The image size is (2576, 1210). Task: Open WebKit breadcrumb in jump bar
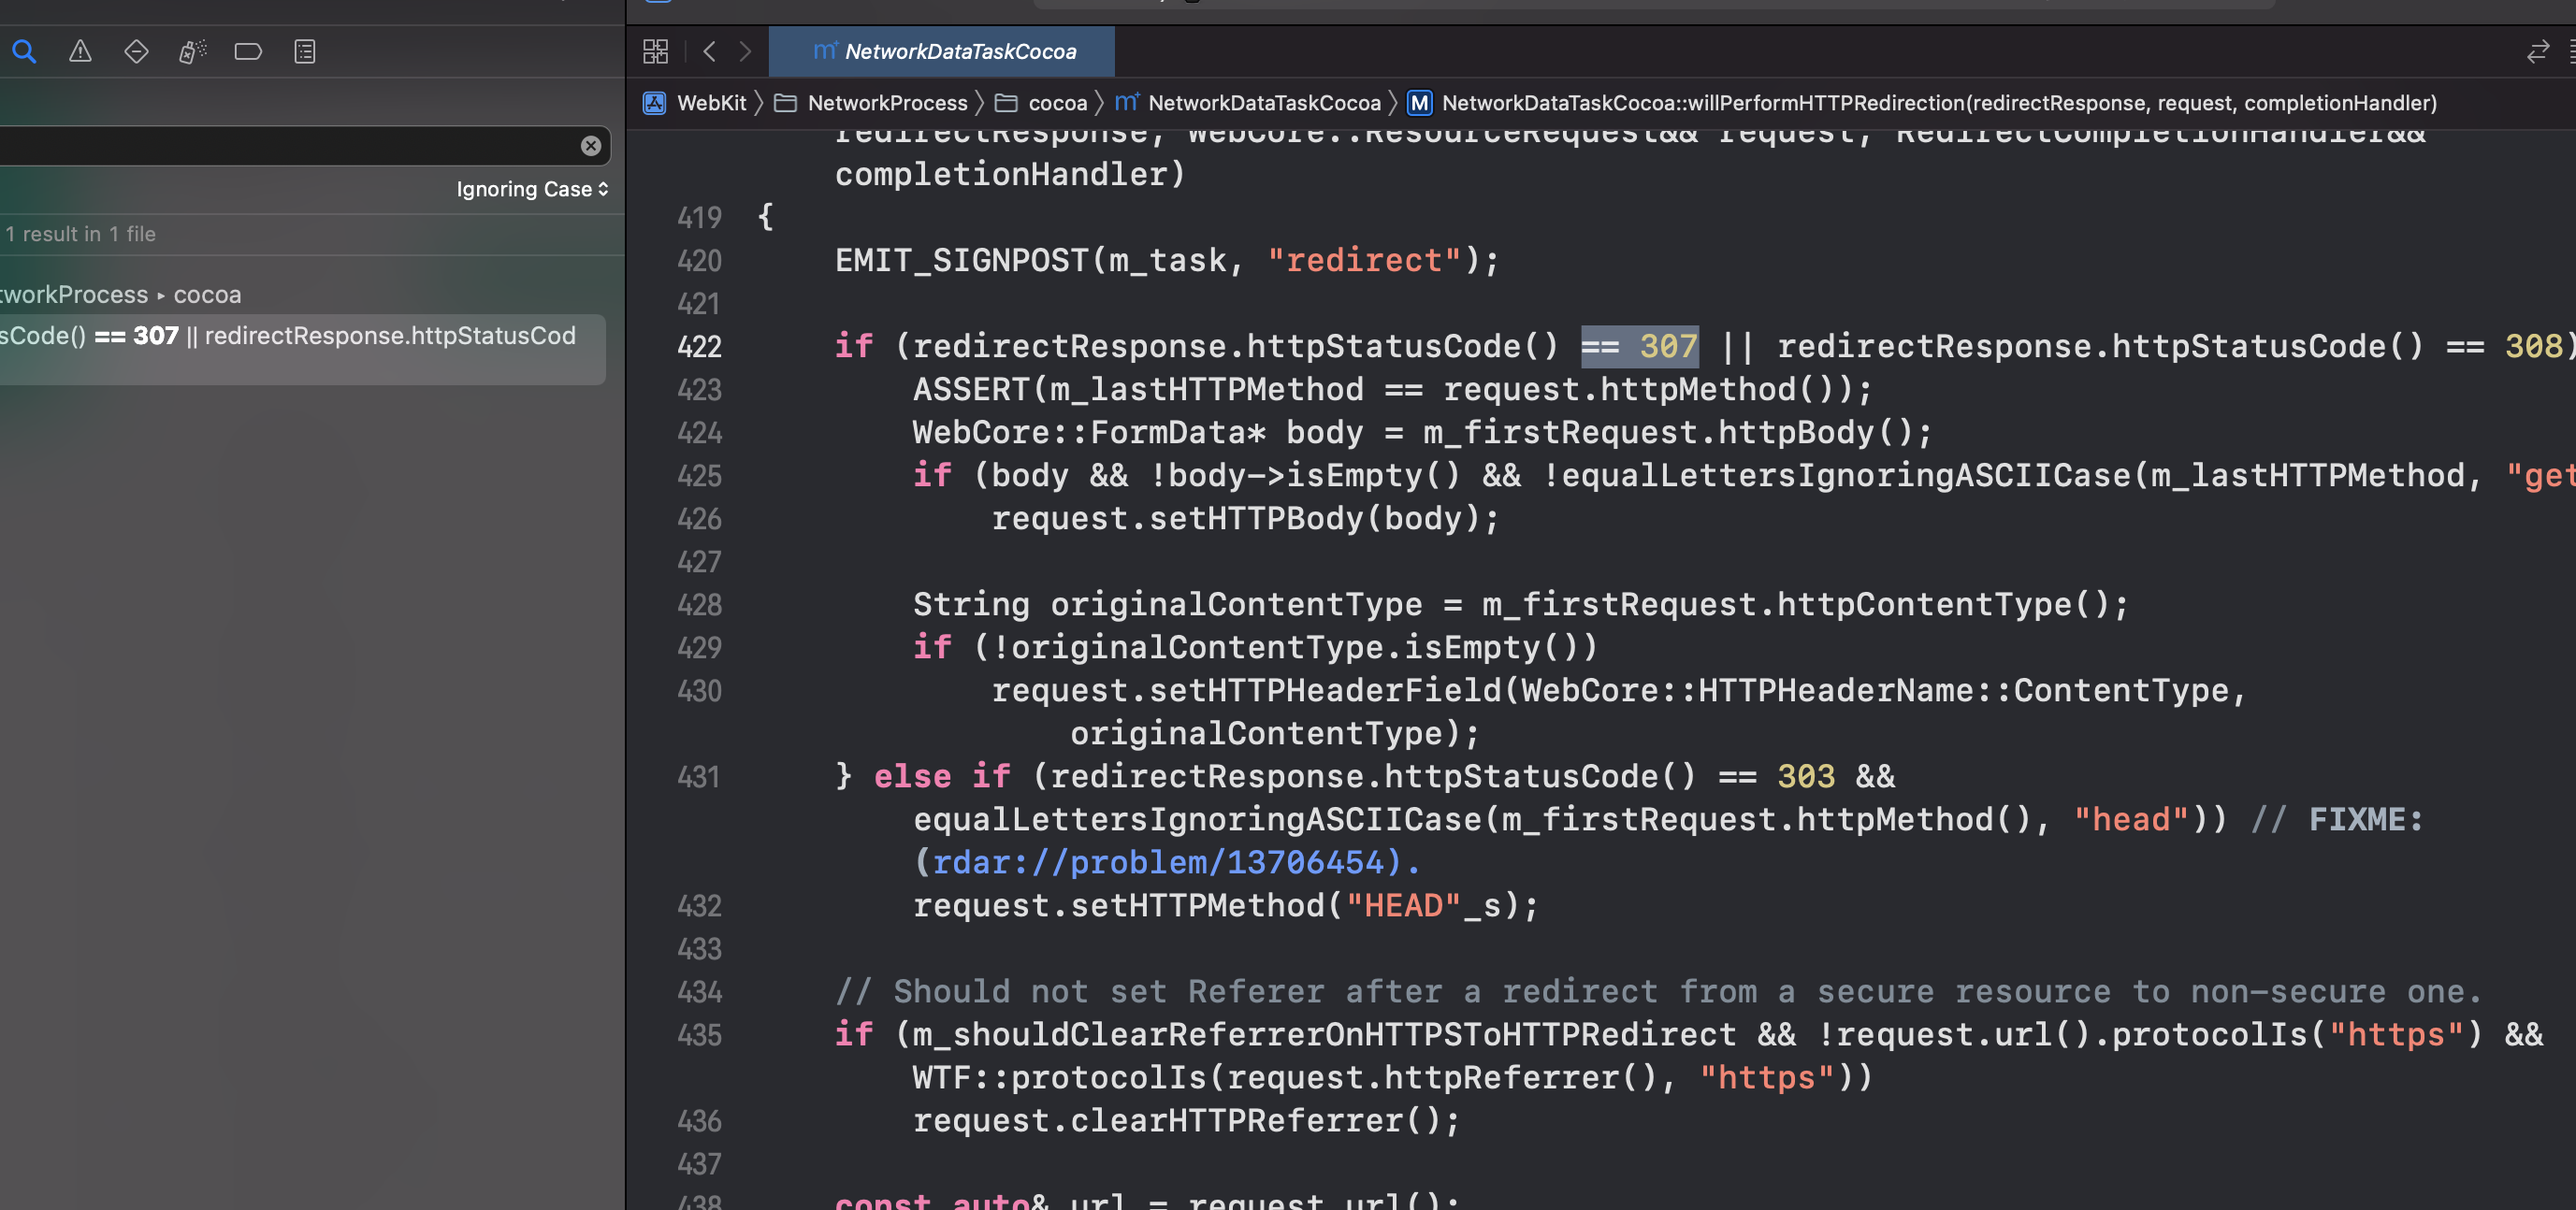click(711, 103)
